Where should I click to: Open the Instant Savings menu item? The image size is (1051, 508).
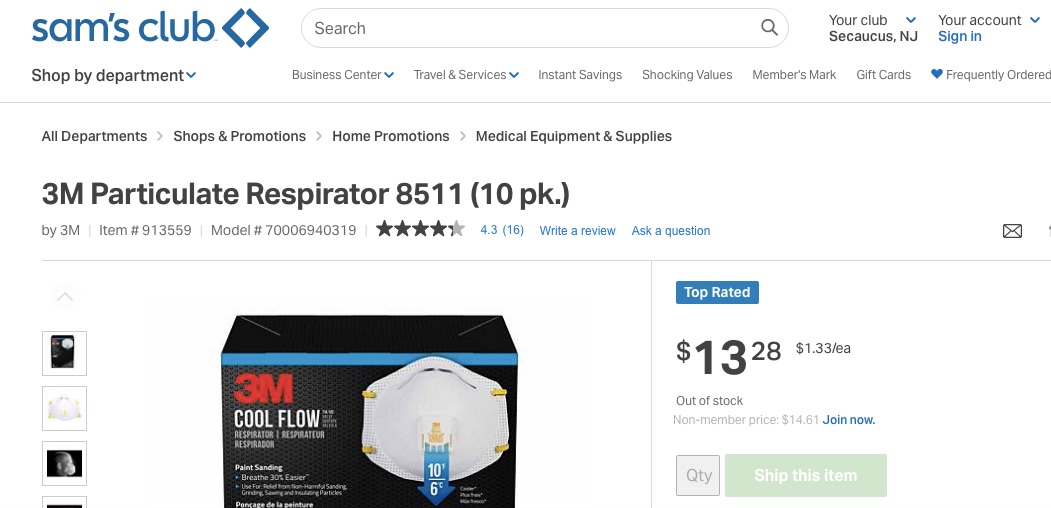[580, 75]
